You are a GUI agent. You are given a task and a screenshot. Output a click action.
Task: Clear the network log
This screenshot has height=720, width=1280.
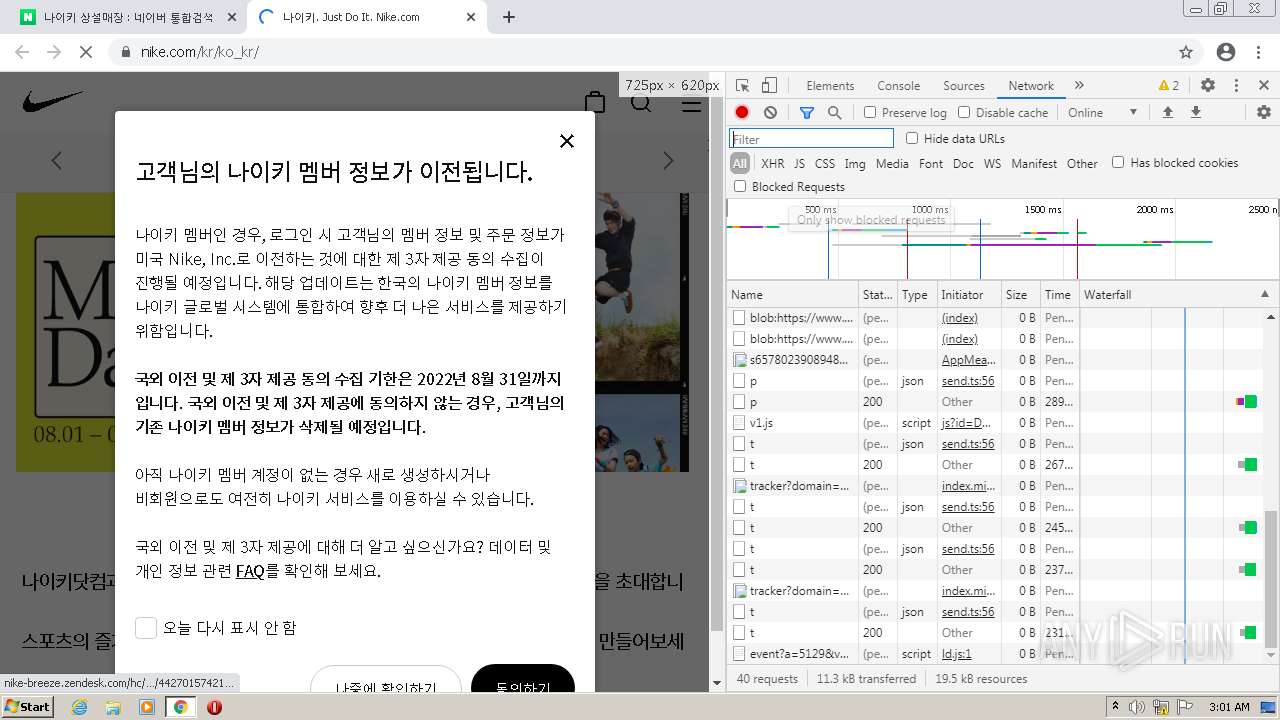(x=770, y=113)
